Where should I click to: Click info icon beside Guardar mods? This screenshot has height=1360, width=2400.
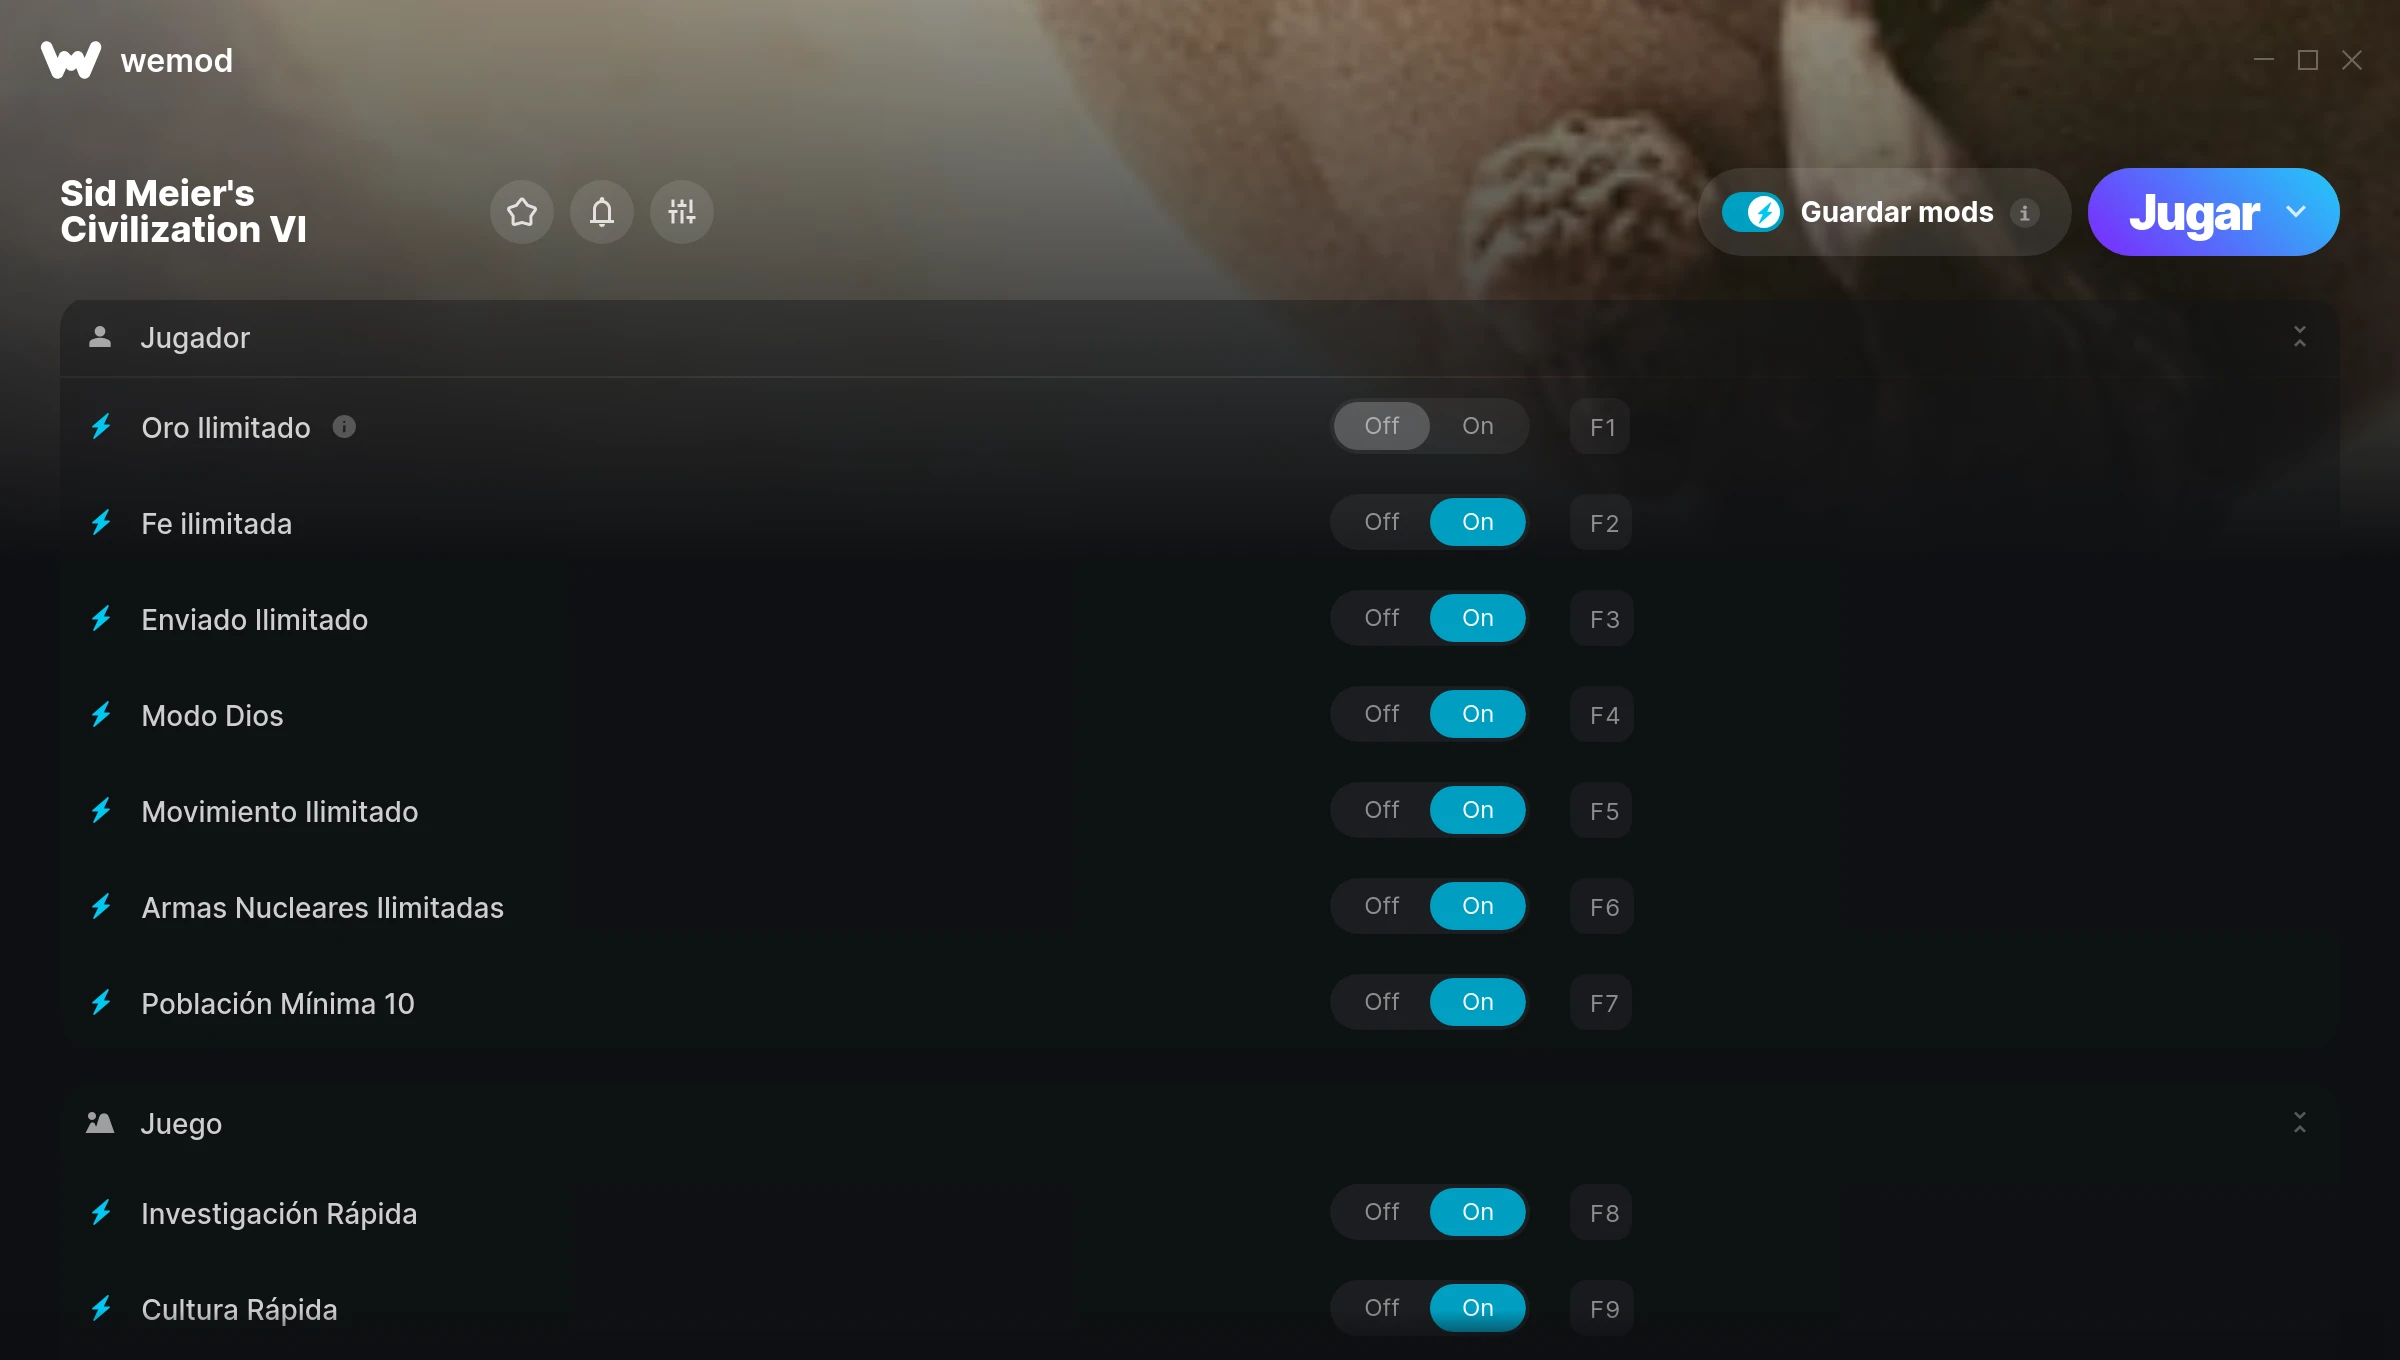(x=2024, y=213)
